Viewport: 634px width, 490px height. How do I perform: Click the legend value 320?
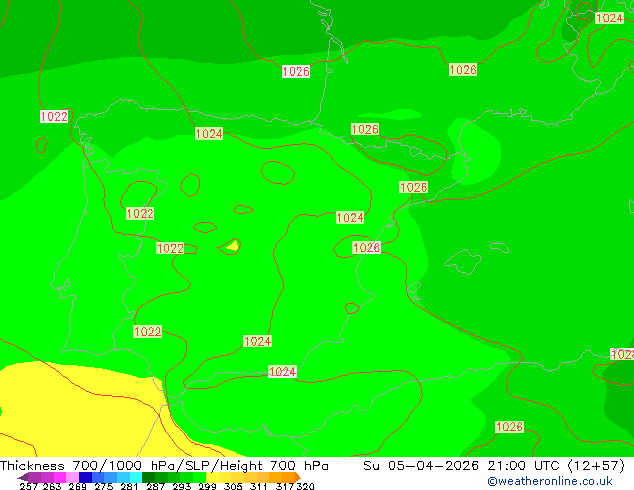click(x=305, y=486)
